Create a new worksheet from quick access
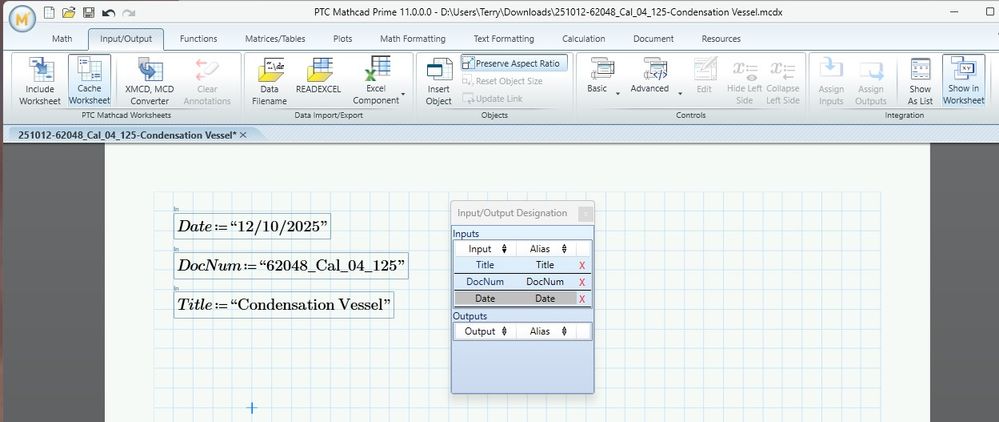 click(x=50, y=12)
